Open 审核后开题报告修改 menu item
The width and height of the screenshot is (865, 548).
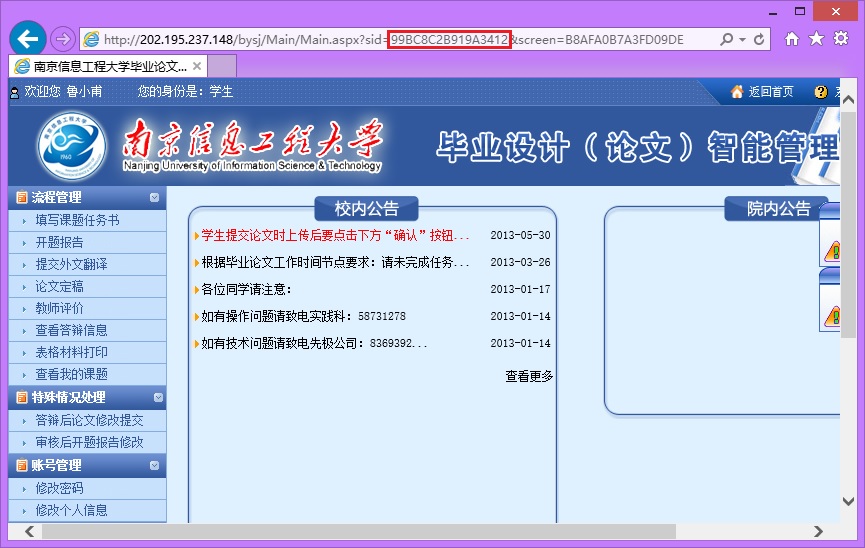[87, 443]
